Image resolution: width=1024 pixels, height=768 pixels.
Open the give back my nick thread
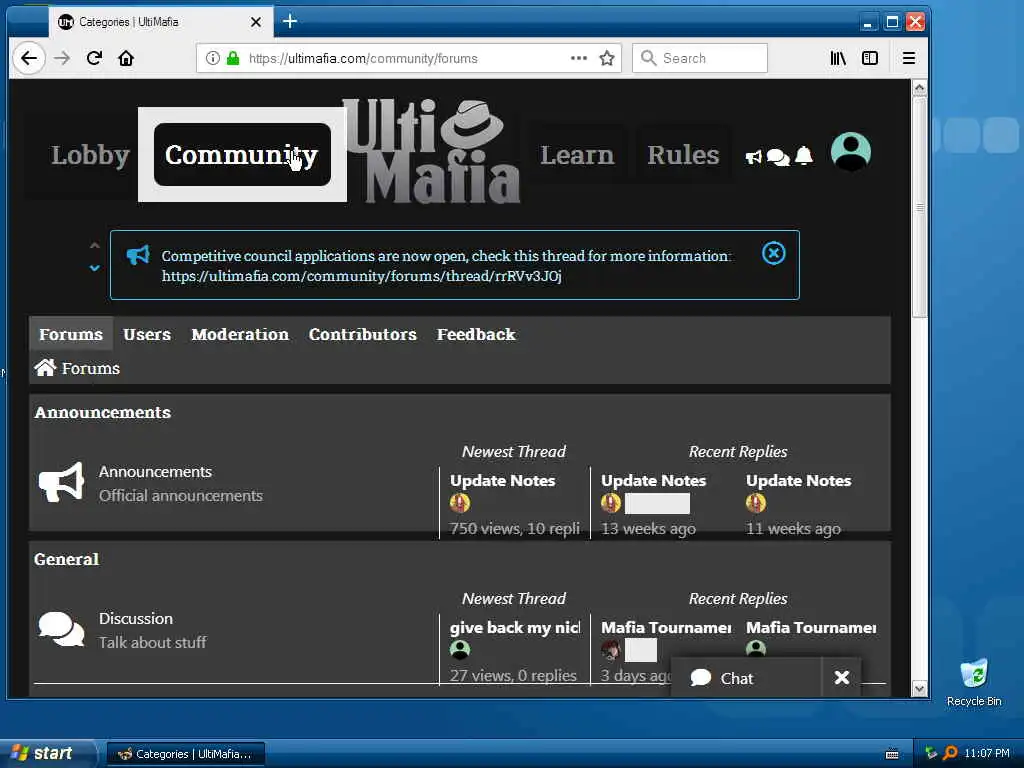pos(515,628)
